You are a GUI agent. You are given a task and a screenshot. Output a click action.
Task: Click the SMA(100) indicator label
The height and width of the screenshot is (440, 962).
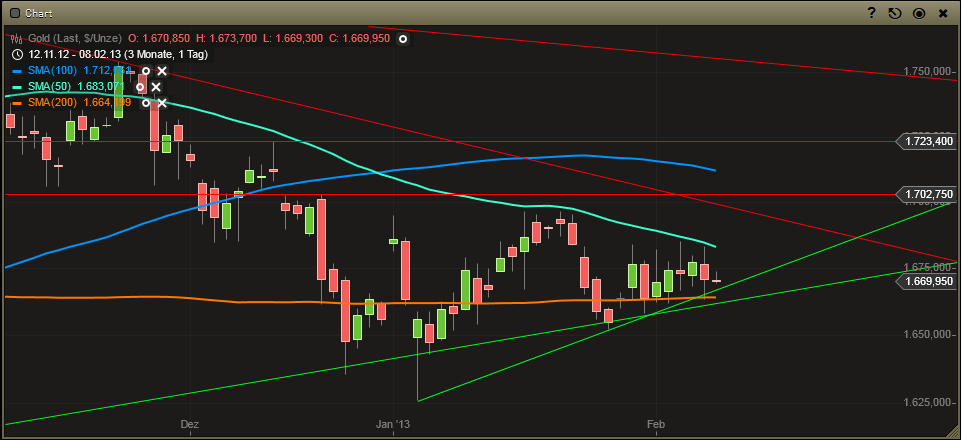pyautogui.click(x=53, y=71)
